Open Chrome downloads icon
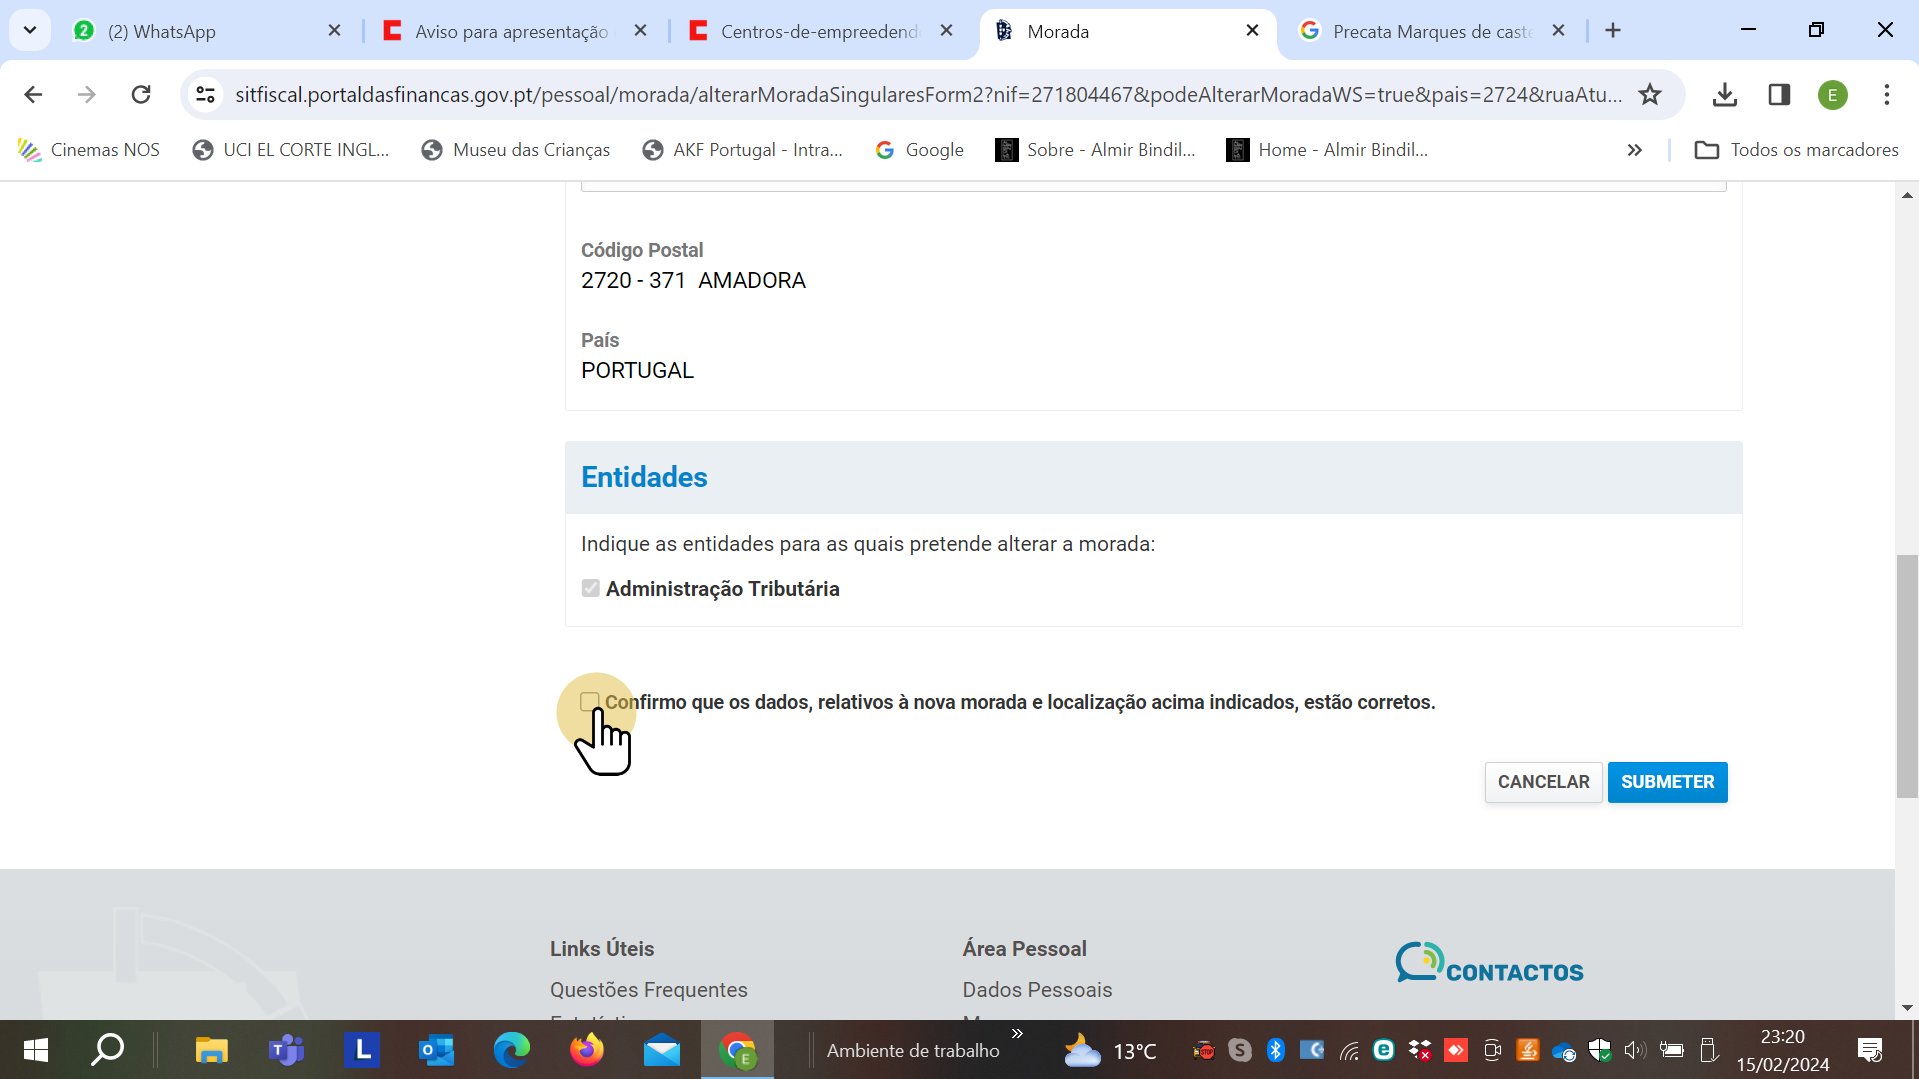The image size is (1919, 1079). pos(1724,95)
